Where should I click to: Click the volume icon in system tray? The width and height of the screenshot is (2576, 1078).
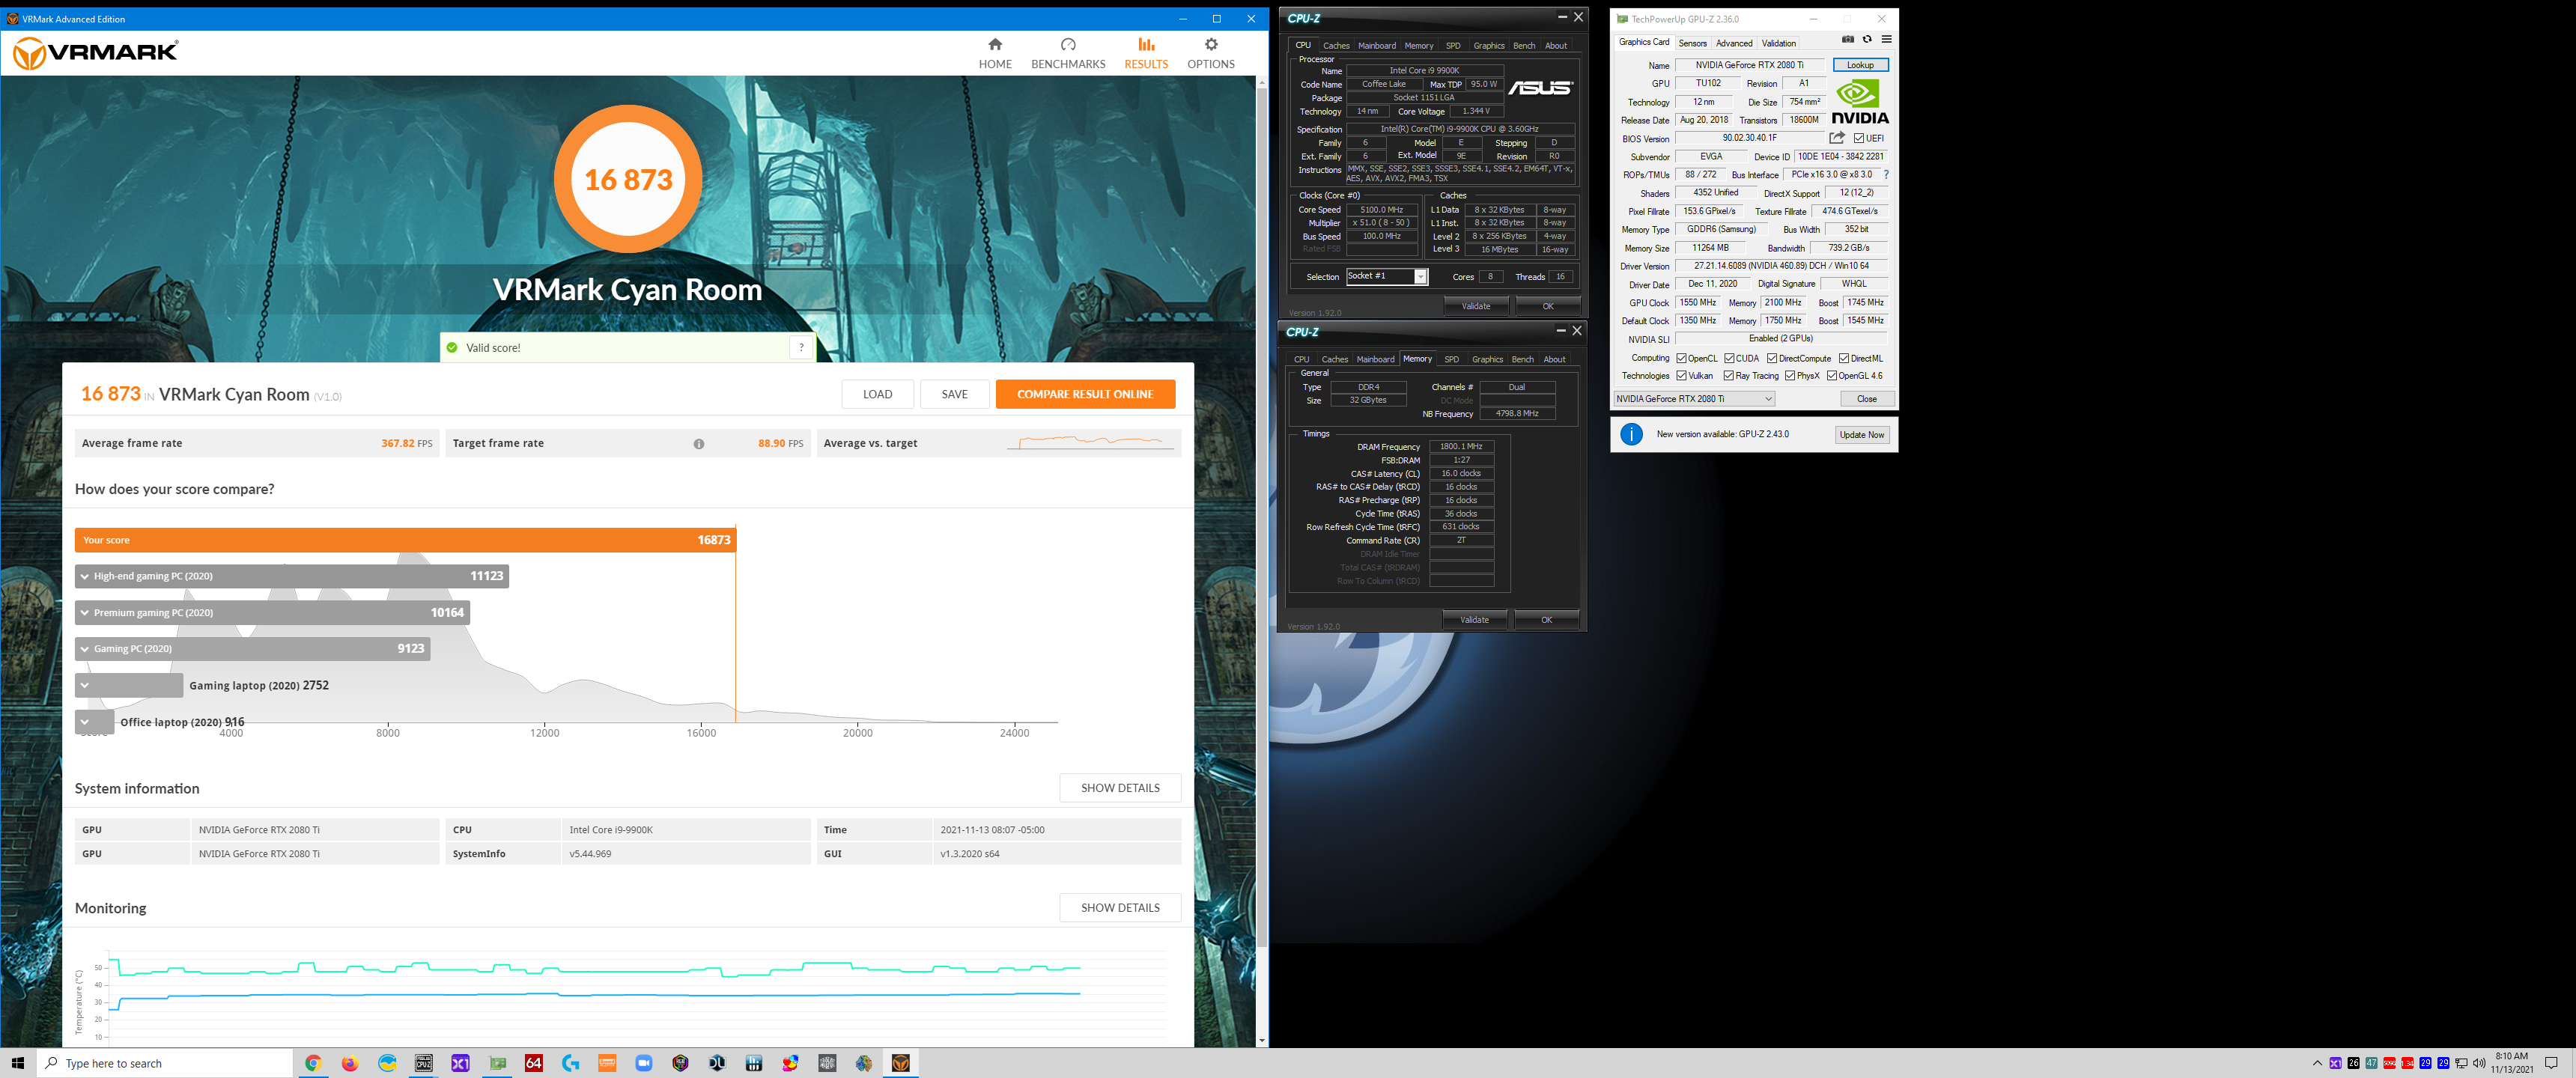click(2479, 1063)
